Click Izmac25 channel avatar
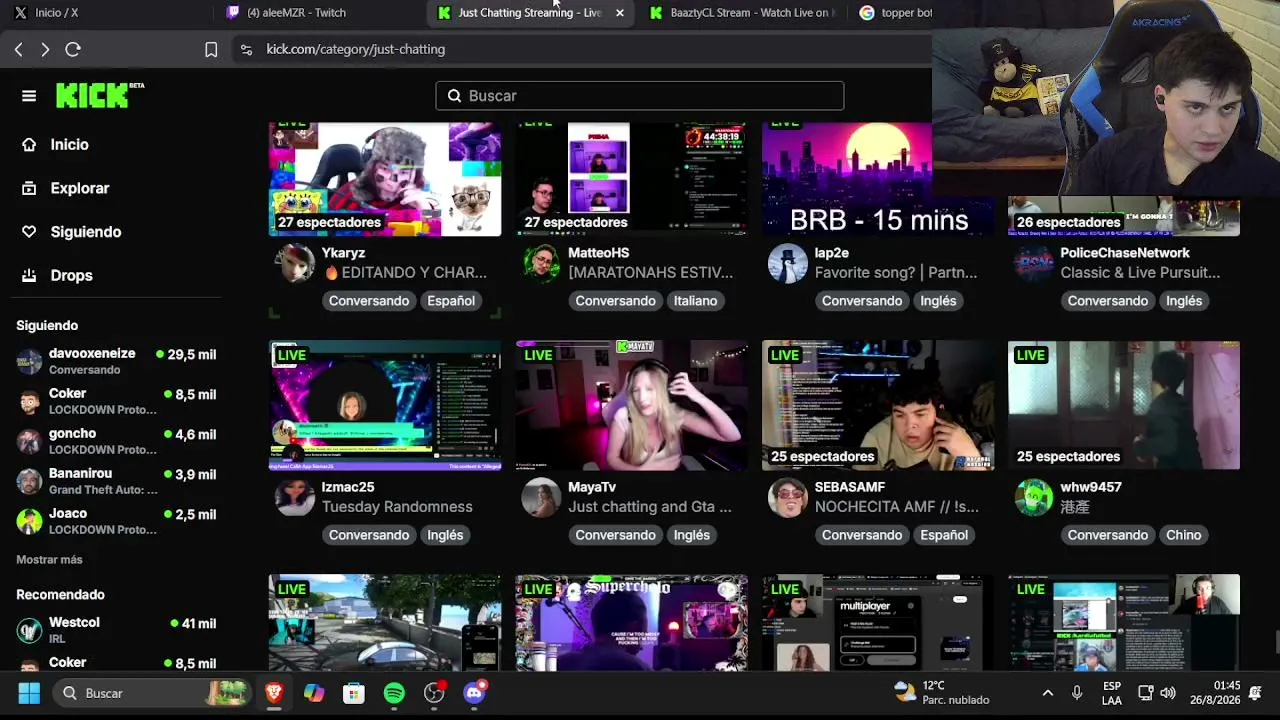 295,497
